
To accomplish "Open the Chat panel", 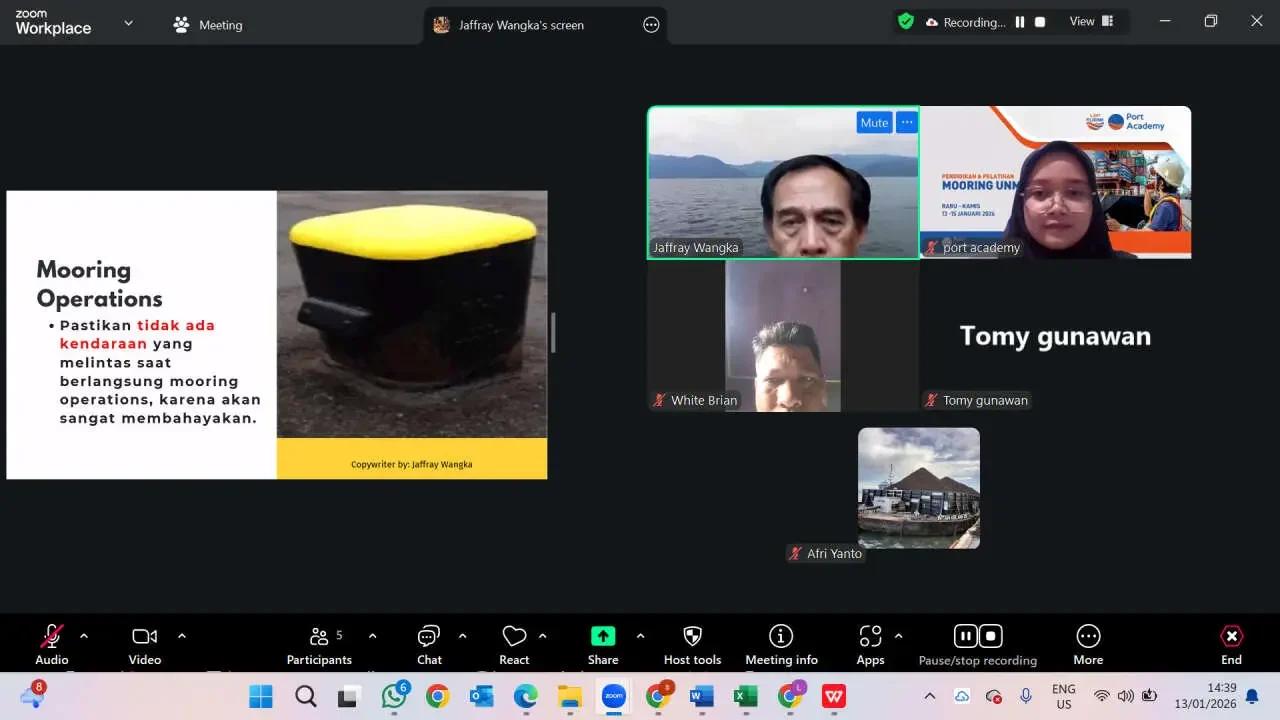I will click(x=429, y=644).
